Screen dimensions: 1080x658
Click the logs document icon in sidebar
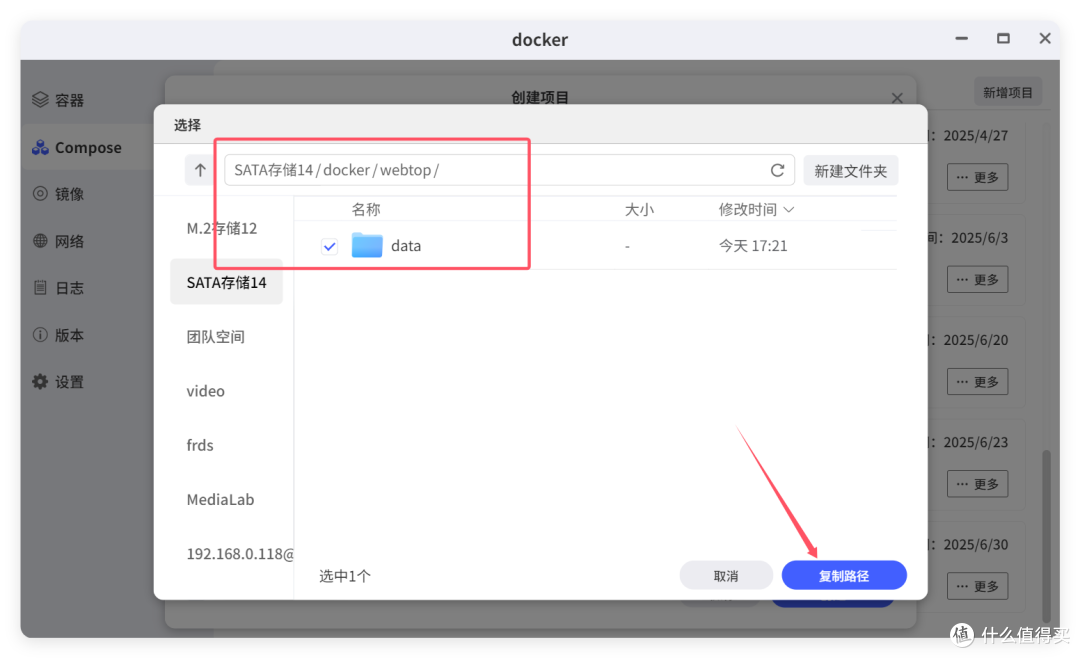[41, 287]
